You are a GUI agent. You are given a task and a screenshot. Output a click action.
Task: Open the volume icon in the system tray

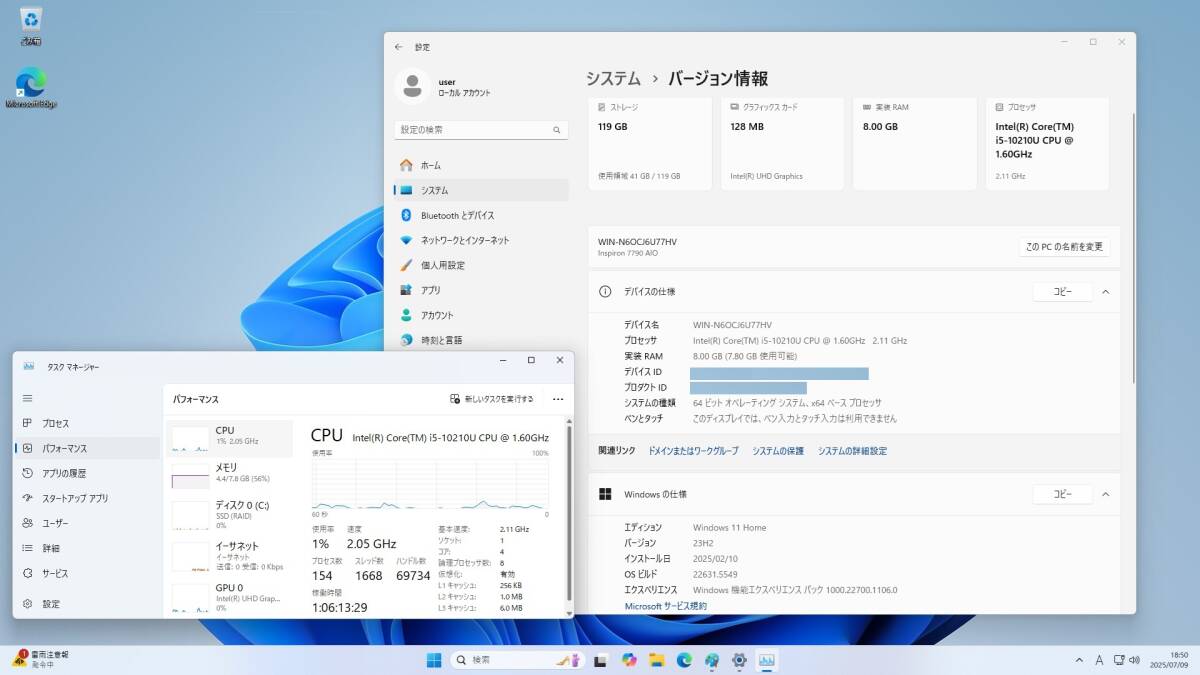[x=1134, y=660]
